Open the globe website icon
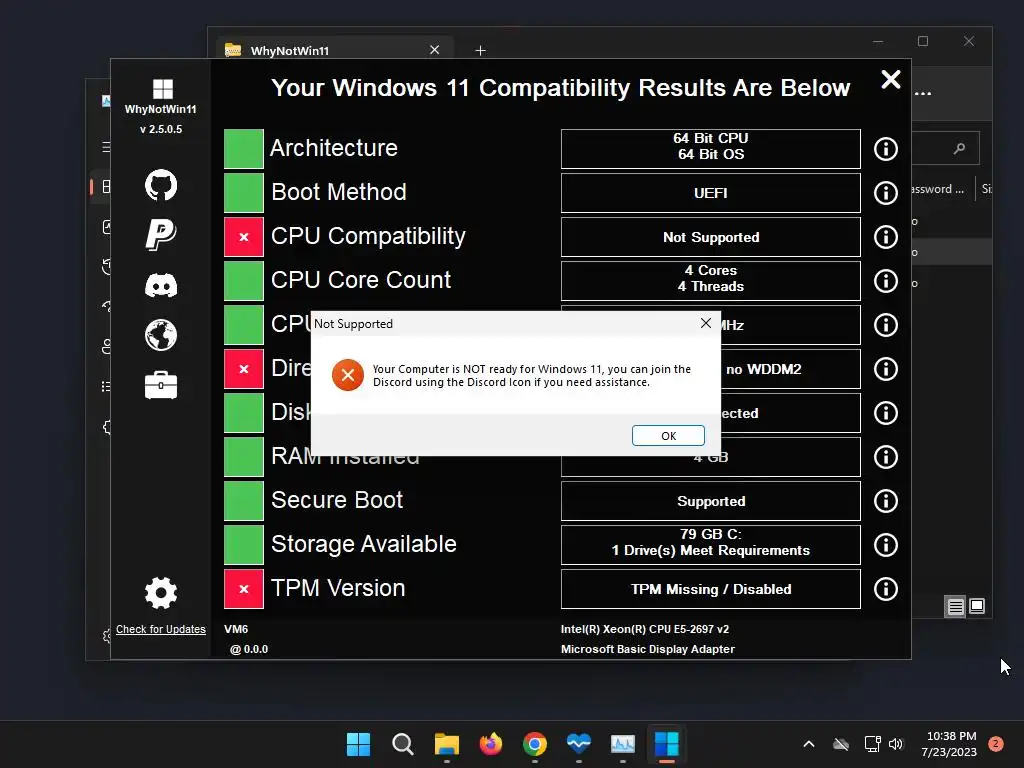The height and width of the screenshot is (768, 1024). 161,335
